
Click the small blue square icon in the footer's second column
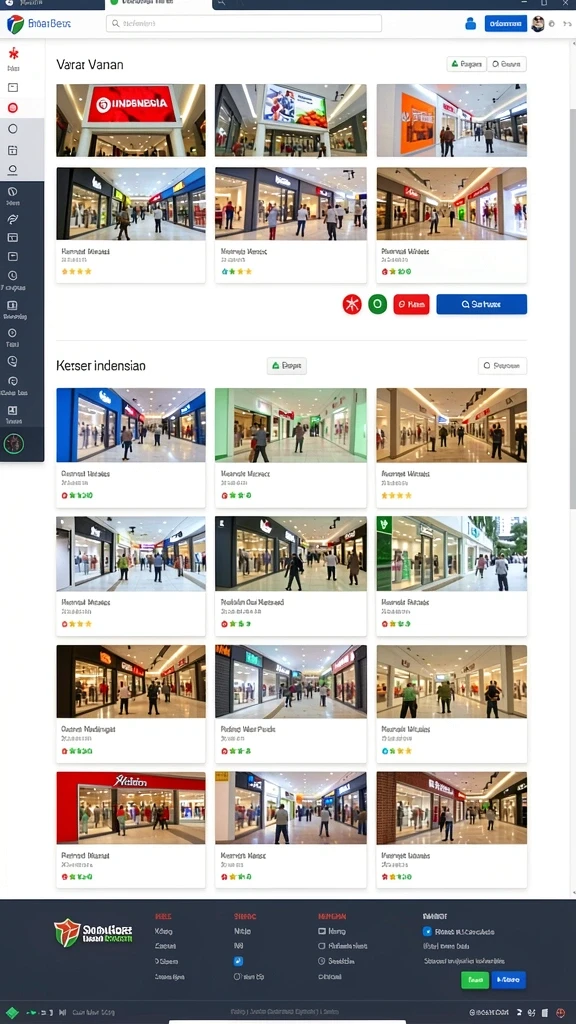coord(238,961)
